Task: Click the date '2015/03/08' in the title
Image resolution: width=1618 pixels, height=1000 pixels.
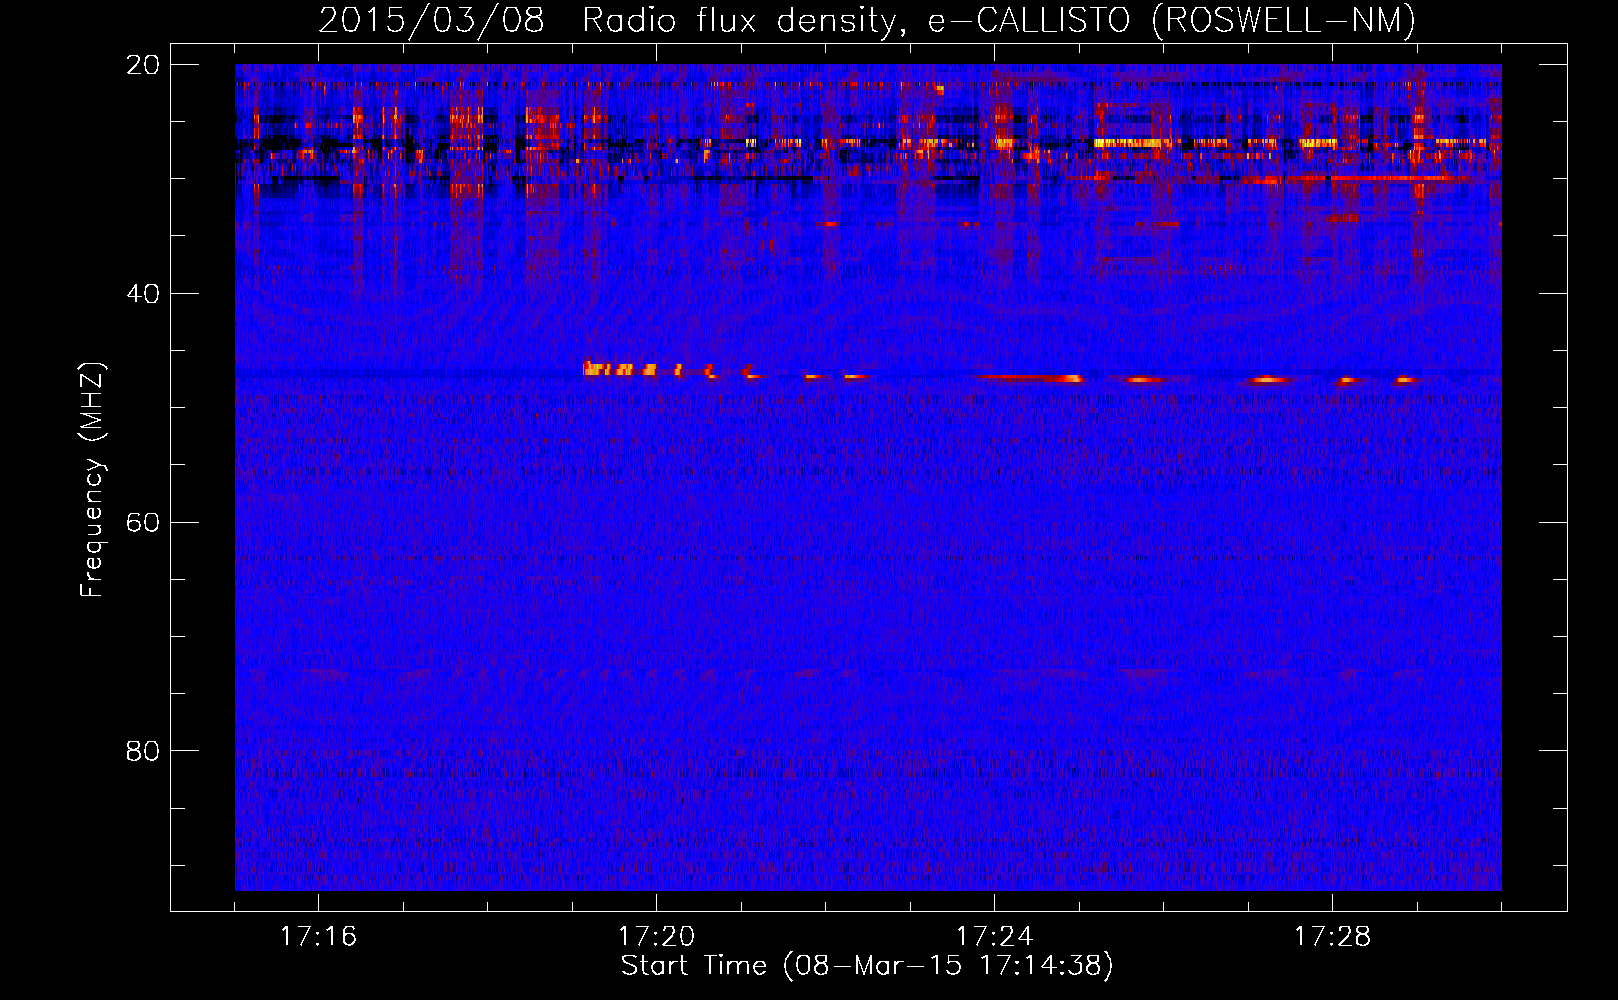Action: [x=431, y=21]
